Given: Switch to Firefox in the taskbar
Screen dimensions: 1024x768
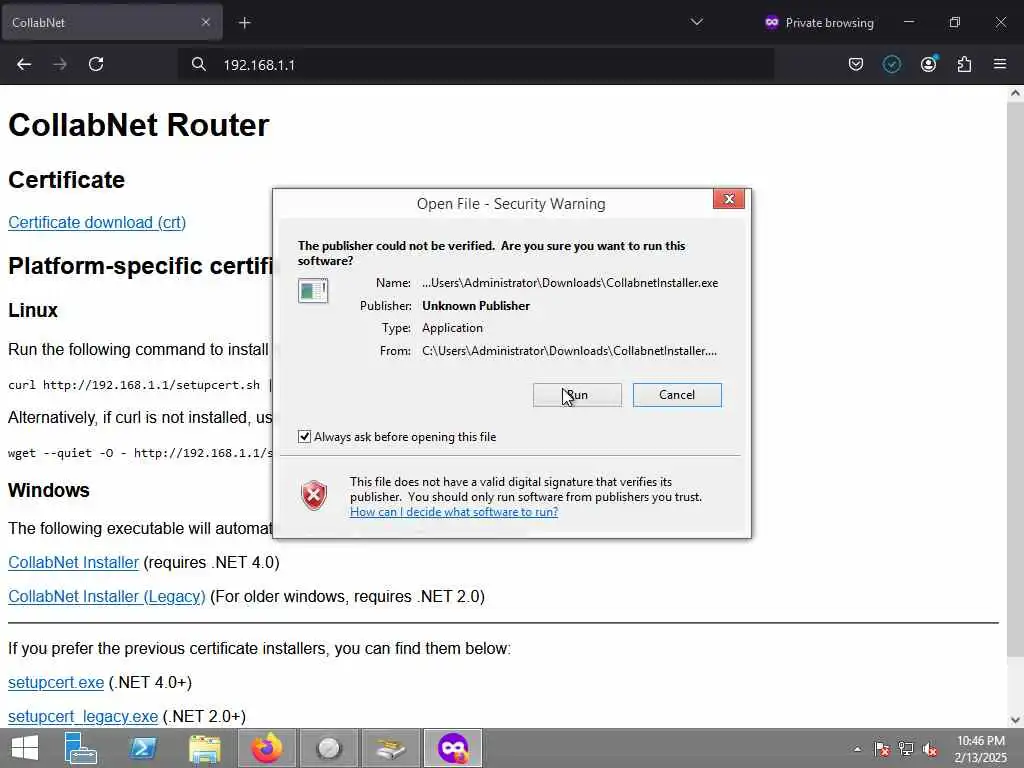Looking at the screenshot, I should [x=267, y=748].
